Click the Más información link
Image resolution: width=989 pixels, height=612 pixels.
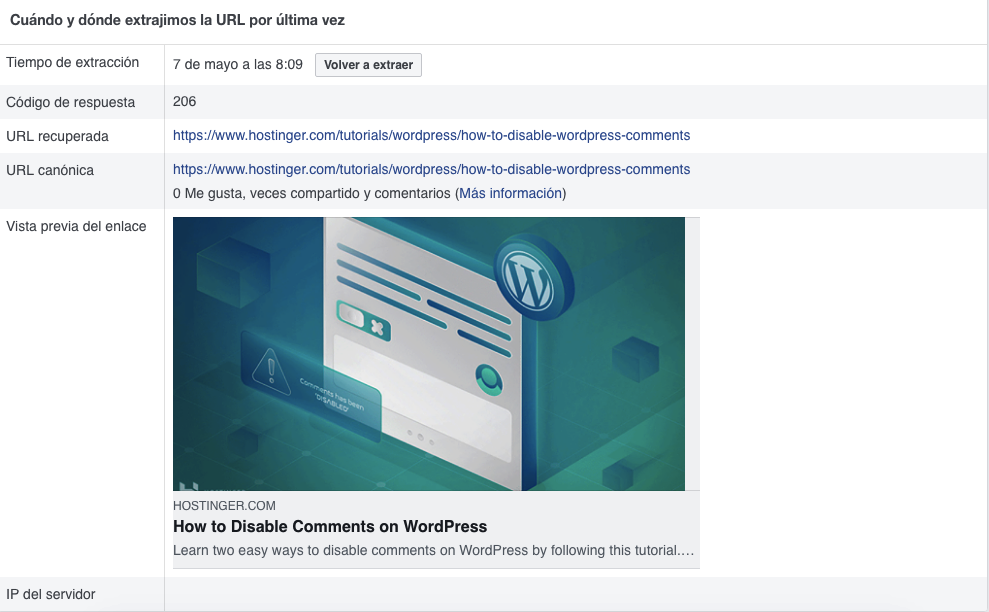pyautogui.click(x=511, y=192)
